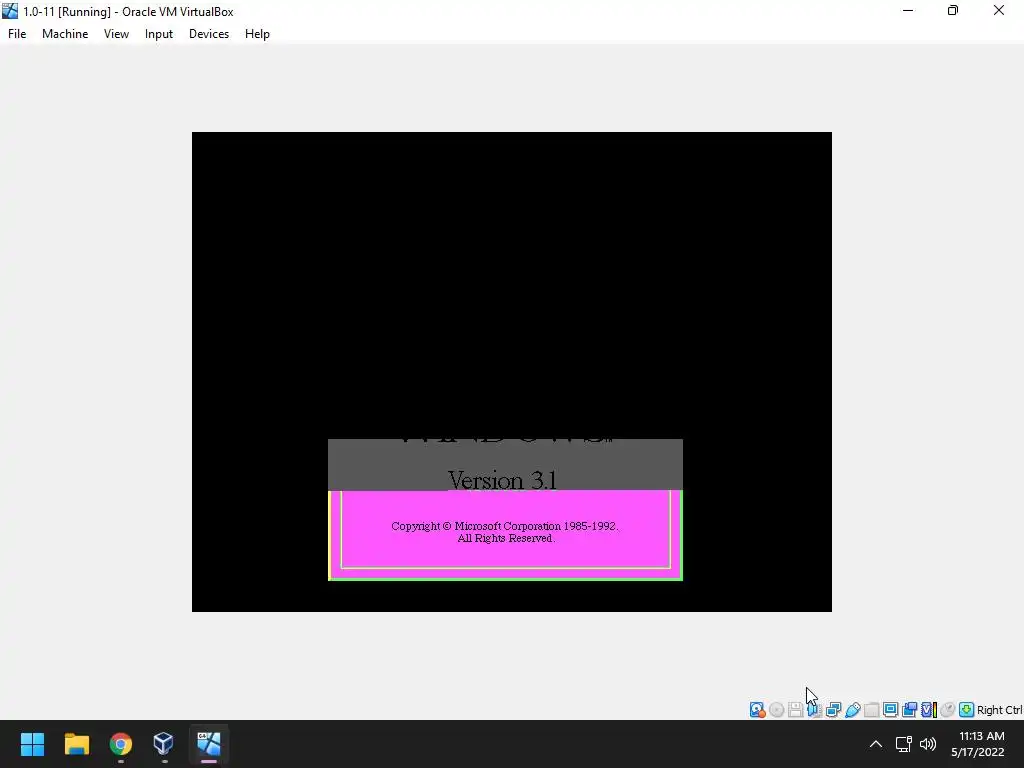Expand the hidden system tray icons
1024x768 pixels.
coord(876,744)
